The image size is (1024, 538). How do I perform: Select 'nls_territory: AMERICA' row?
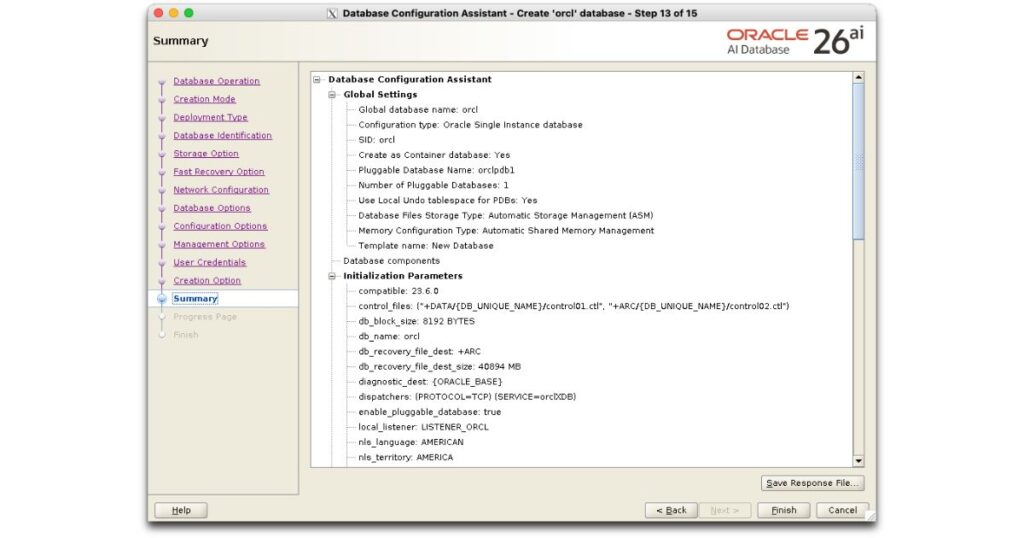click(406, 458)
